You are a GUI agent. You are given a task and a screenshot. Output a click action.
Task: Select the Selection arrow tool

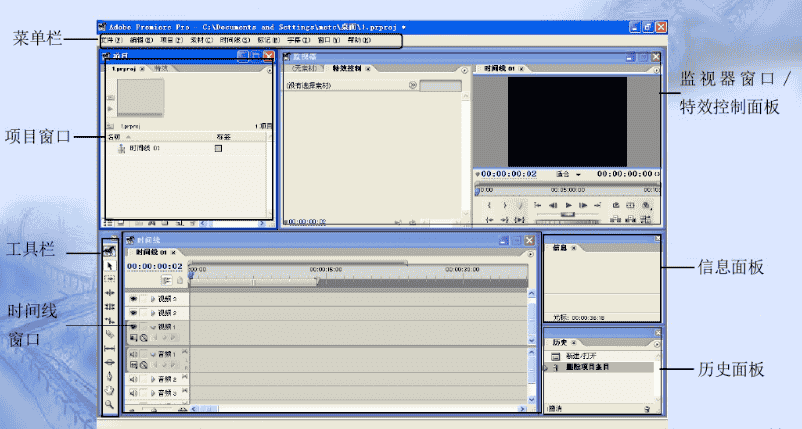(x=109, y=267)
